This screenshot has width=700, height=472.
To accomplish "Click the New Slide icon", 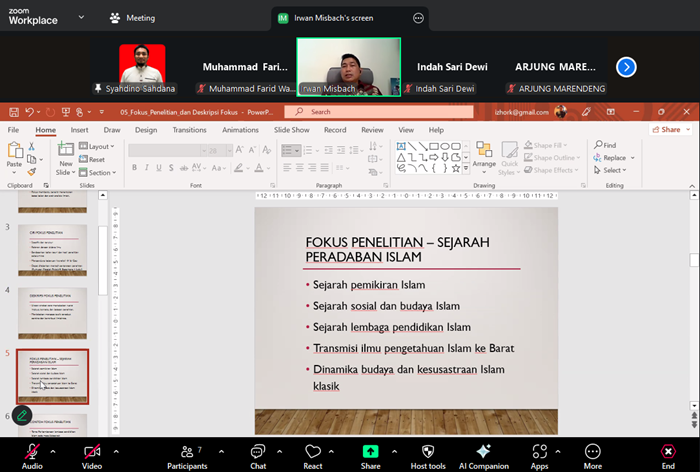I will click(x=66, y=149).
